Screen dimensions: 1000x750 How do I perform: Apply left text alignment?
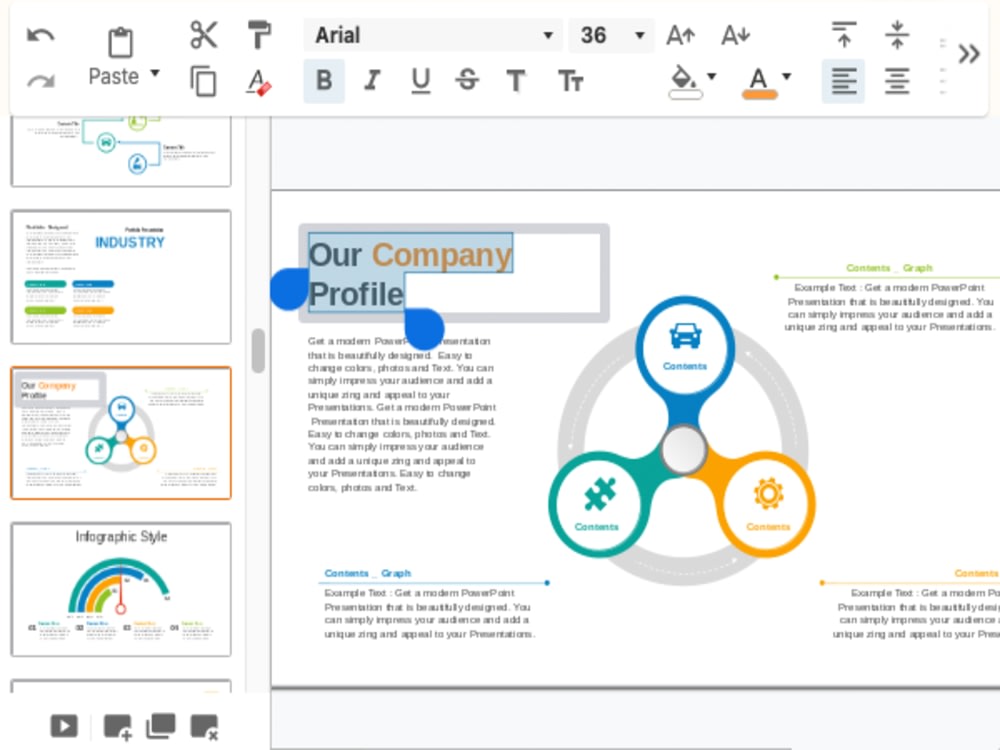843,81
